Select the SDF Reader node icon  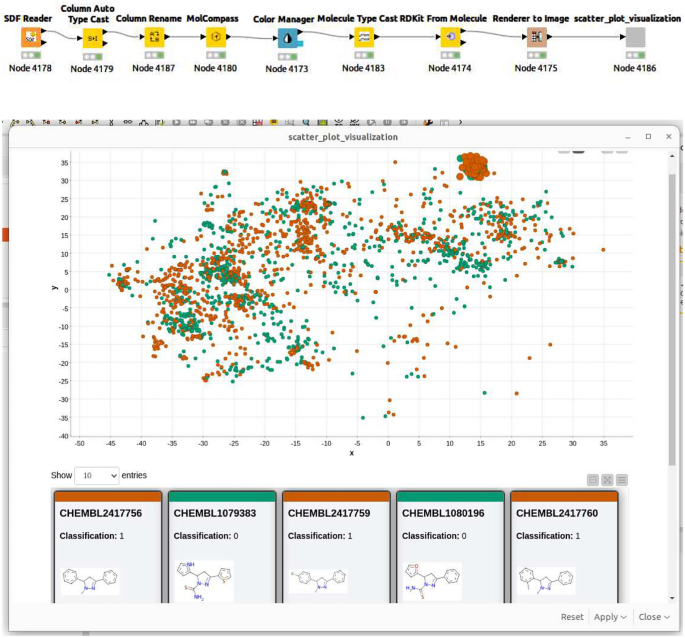click(x=33, y=38)
